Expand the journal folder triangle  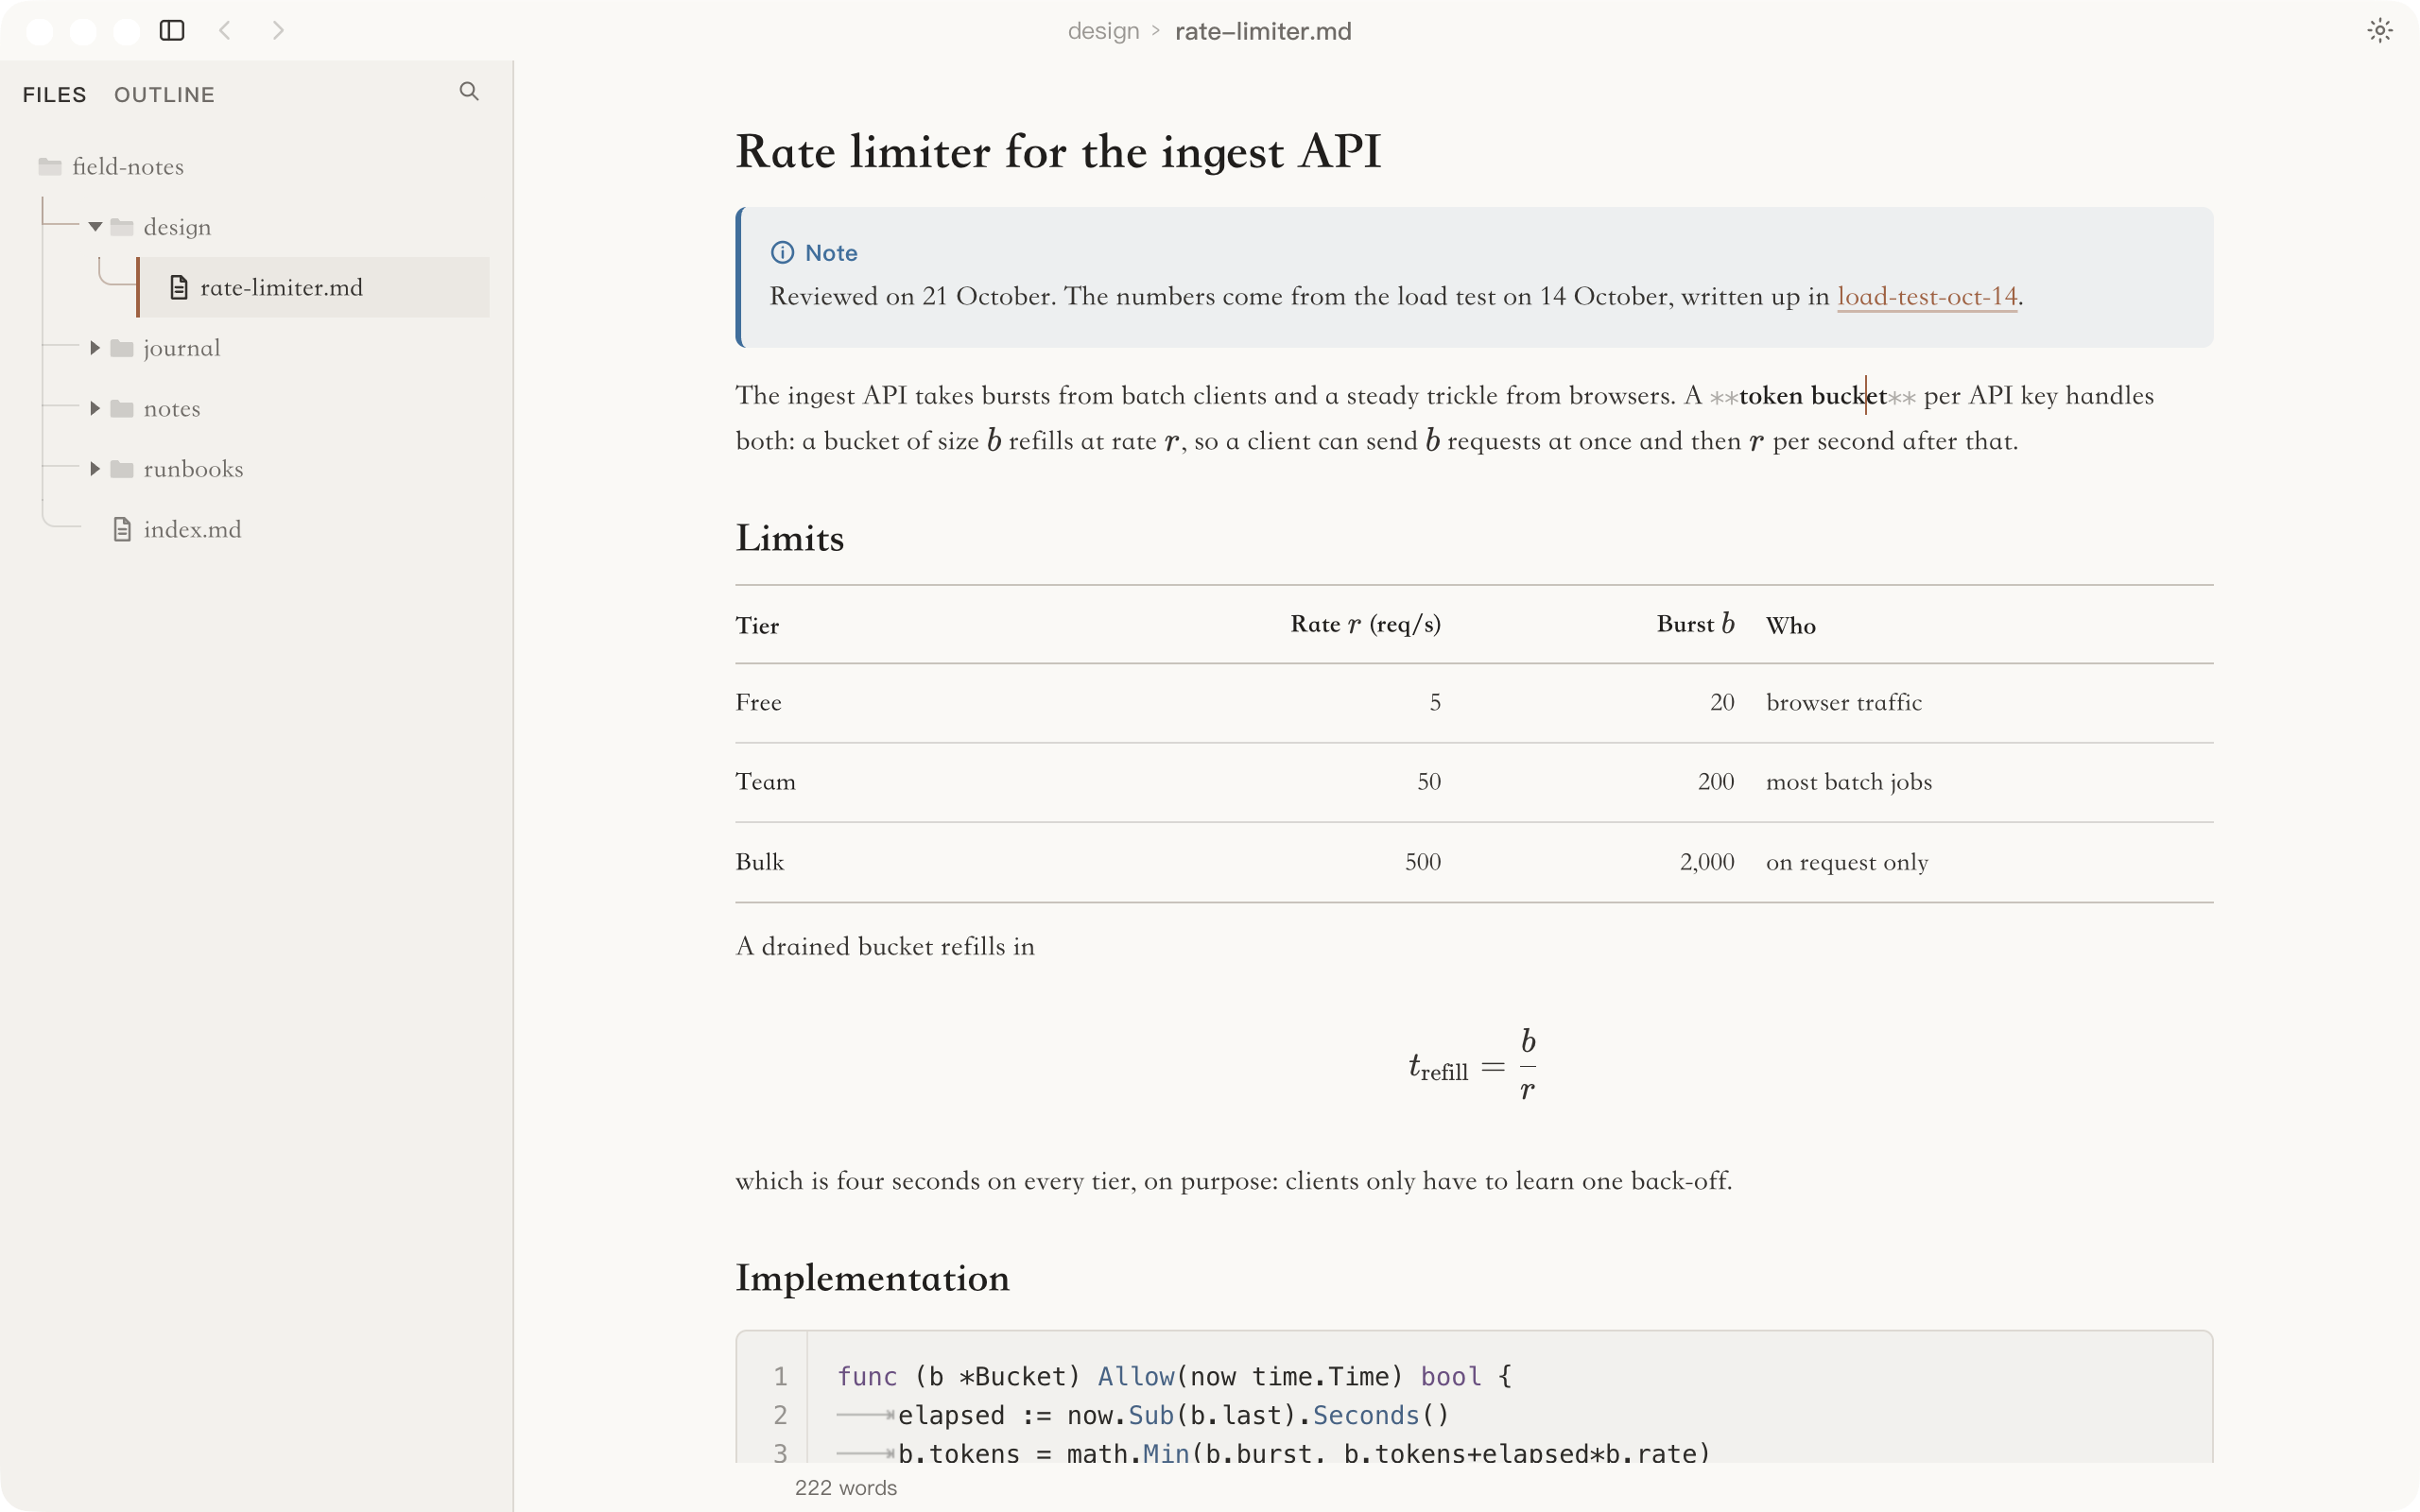coord(95,348)
